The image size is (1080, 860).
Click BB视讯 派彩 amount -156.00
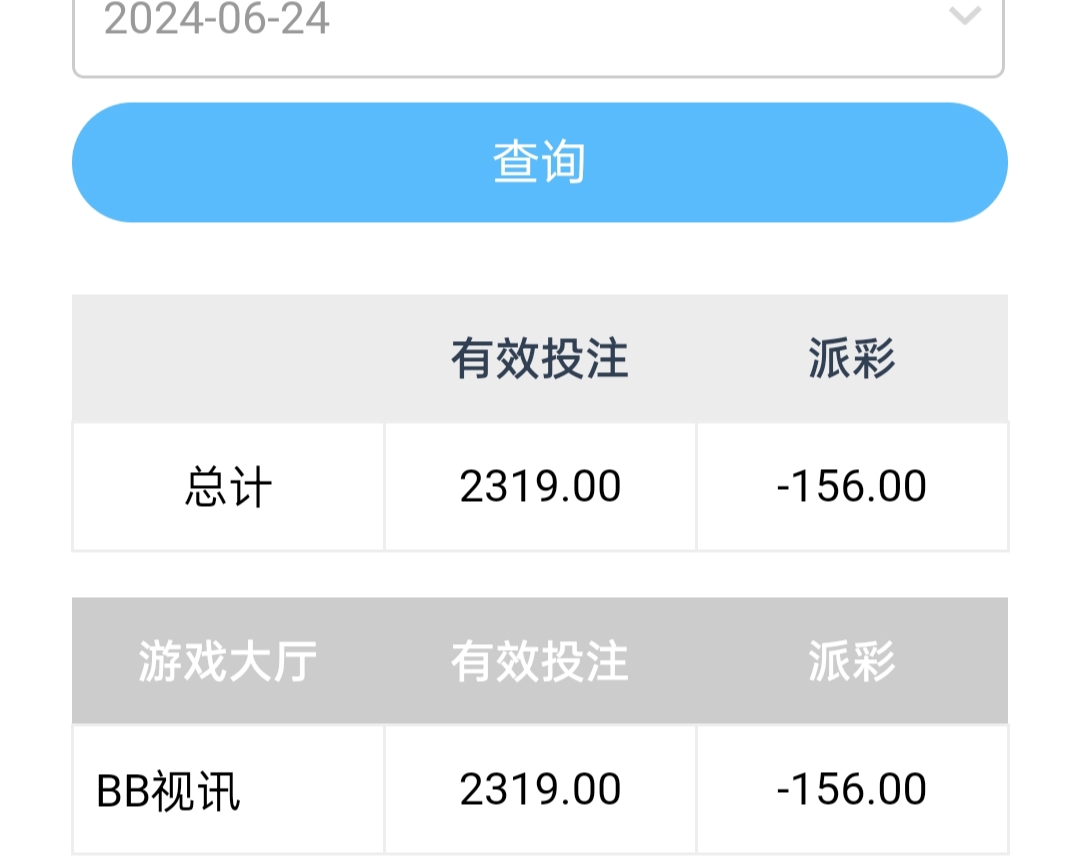pos(852,790)
